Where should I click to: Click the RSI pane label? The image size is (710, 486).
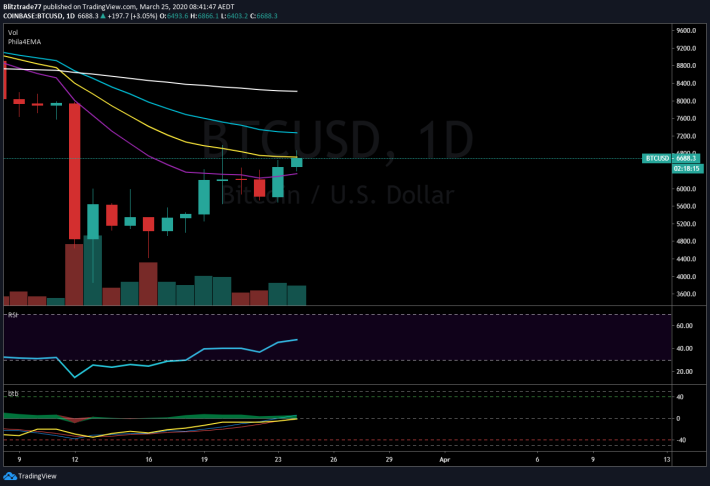(x=13, y=315)
